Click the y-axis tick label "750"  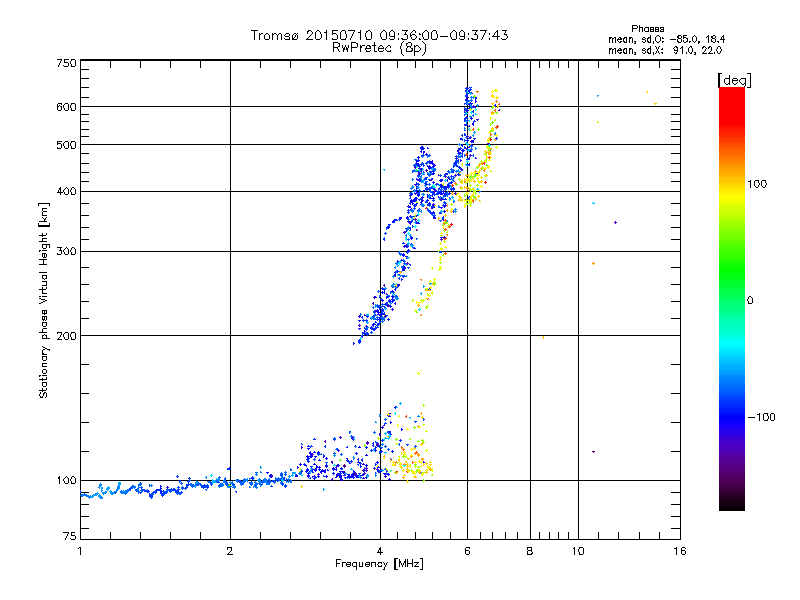pyautogui.click(x=66, y=63)
